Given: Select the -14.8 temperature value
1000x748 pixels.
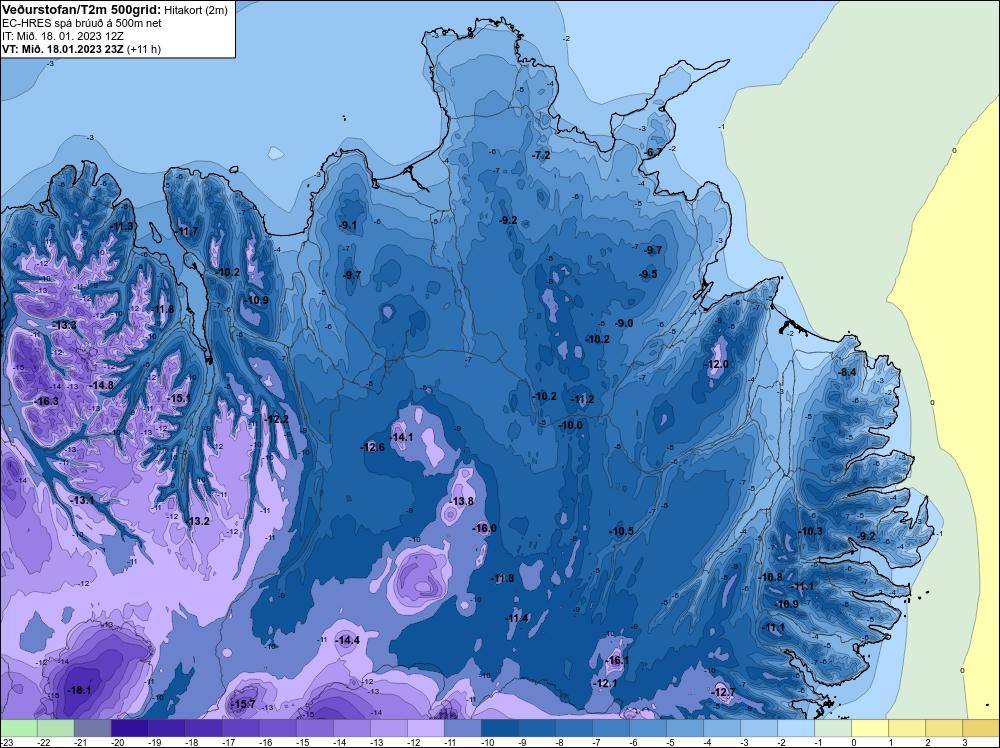Looking at the screenshot, I should (101, 385).
